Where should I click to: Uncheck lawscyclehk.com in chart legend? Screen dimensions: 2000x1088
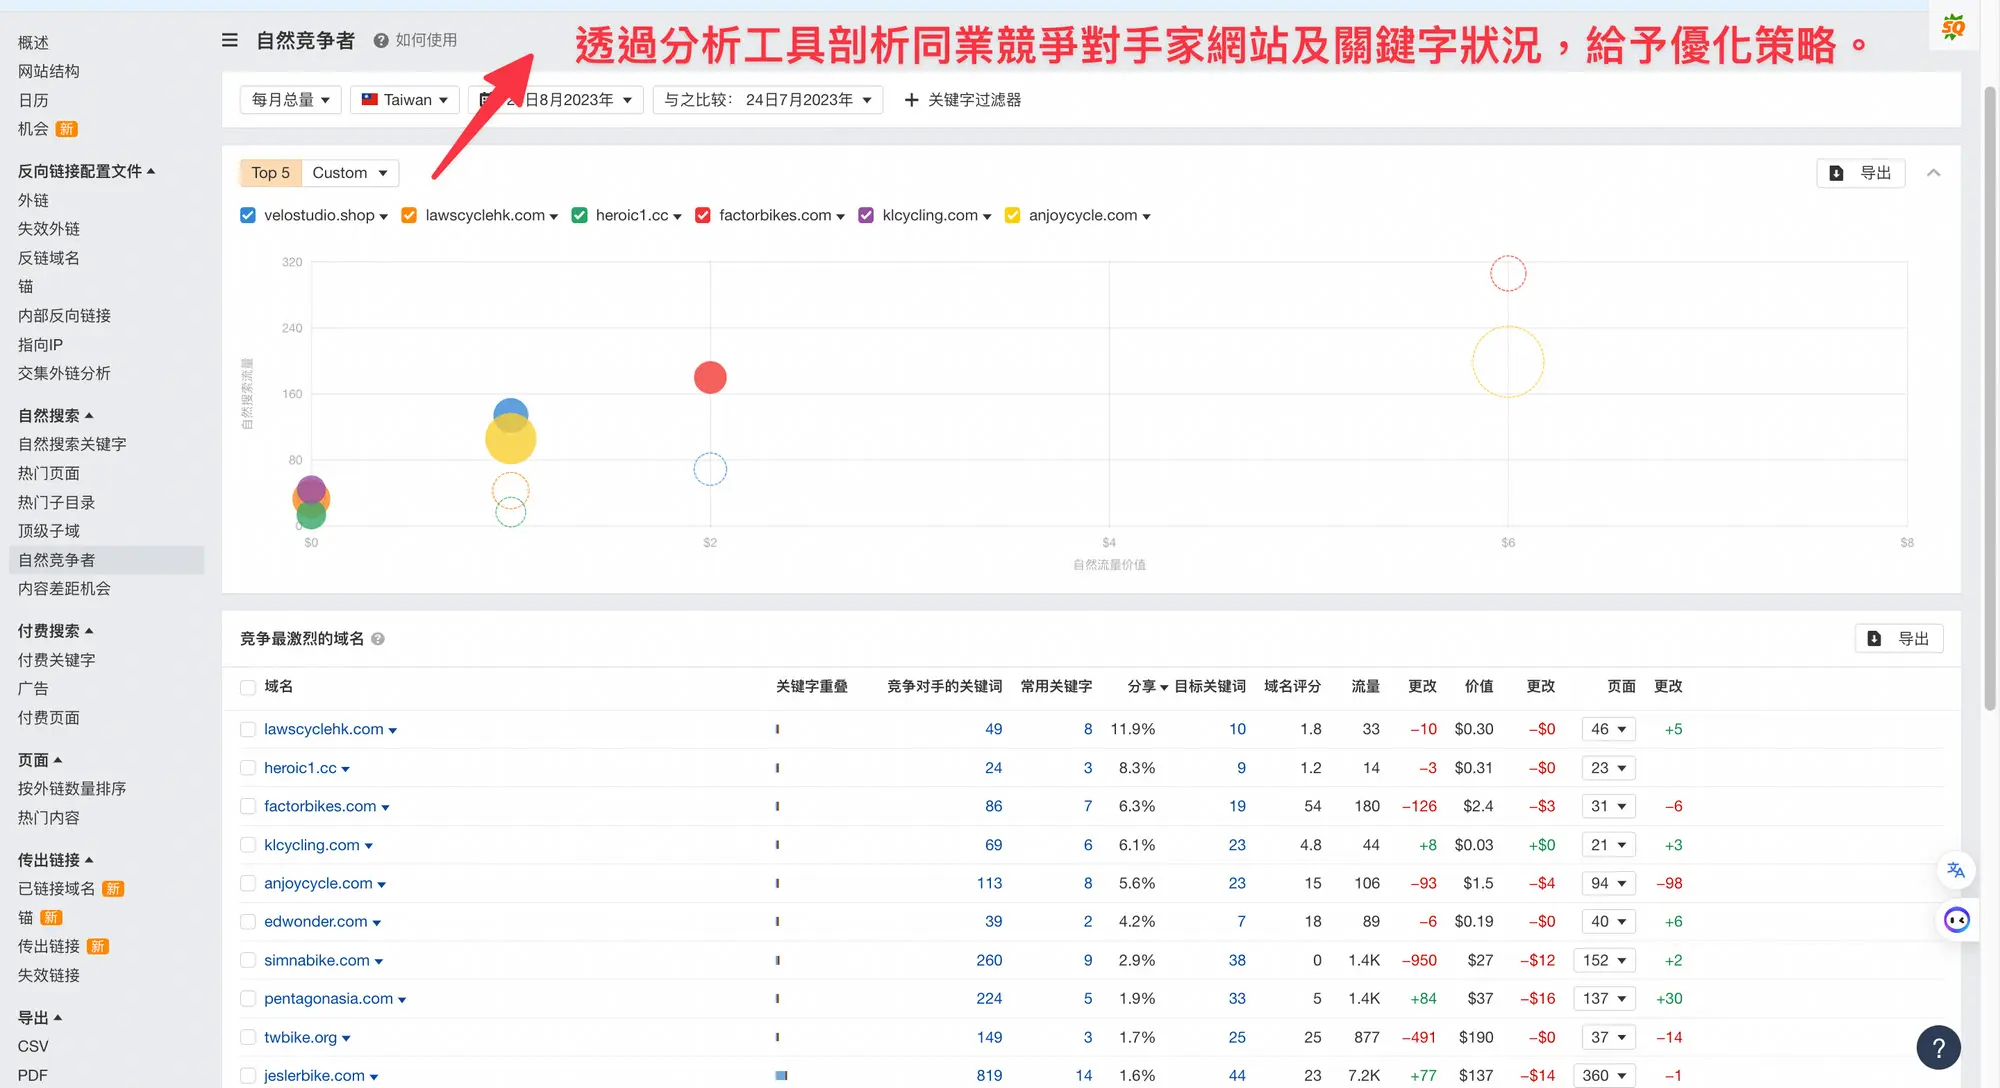coord(409,215)
